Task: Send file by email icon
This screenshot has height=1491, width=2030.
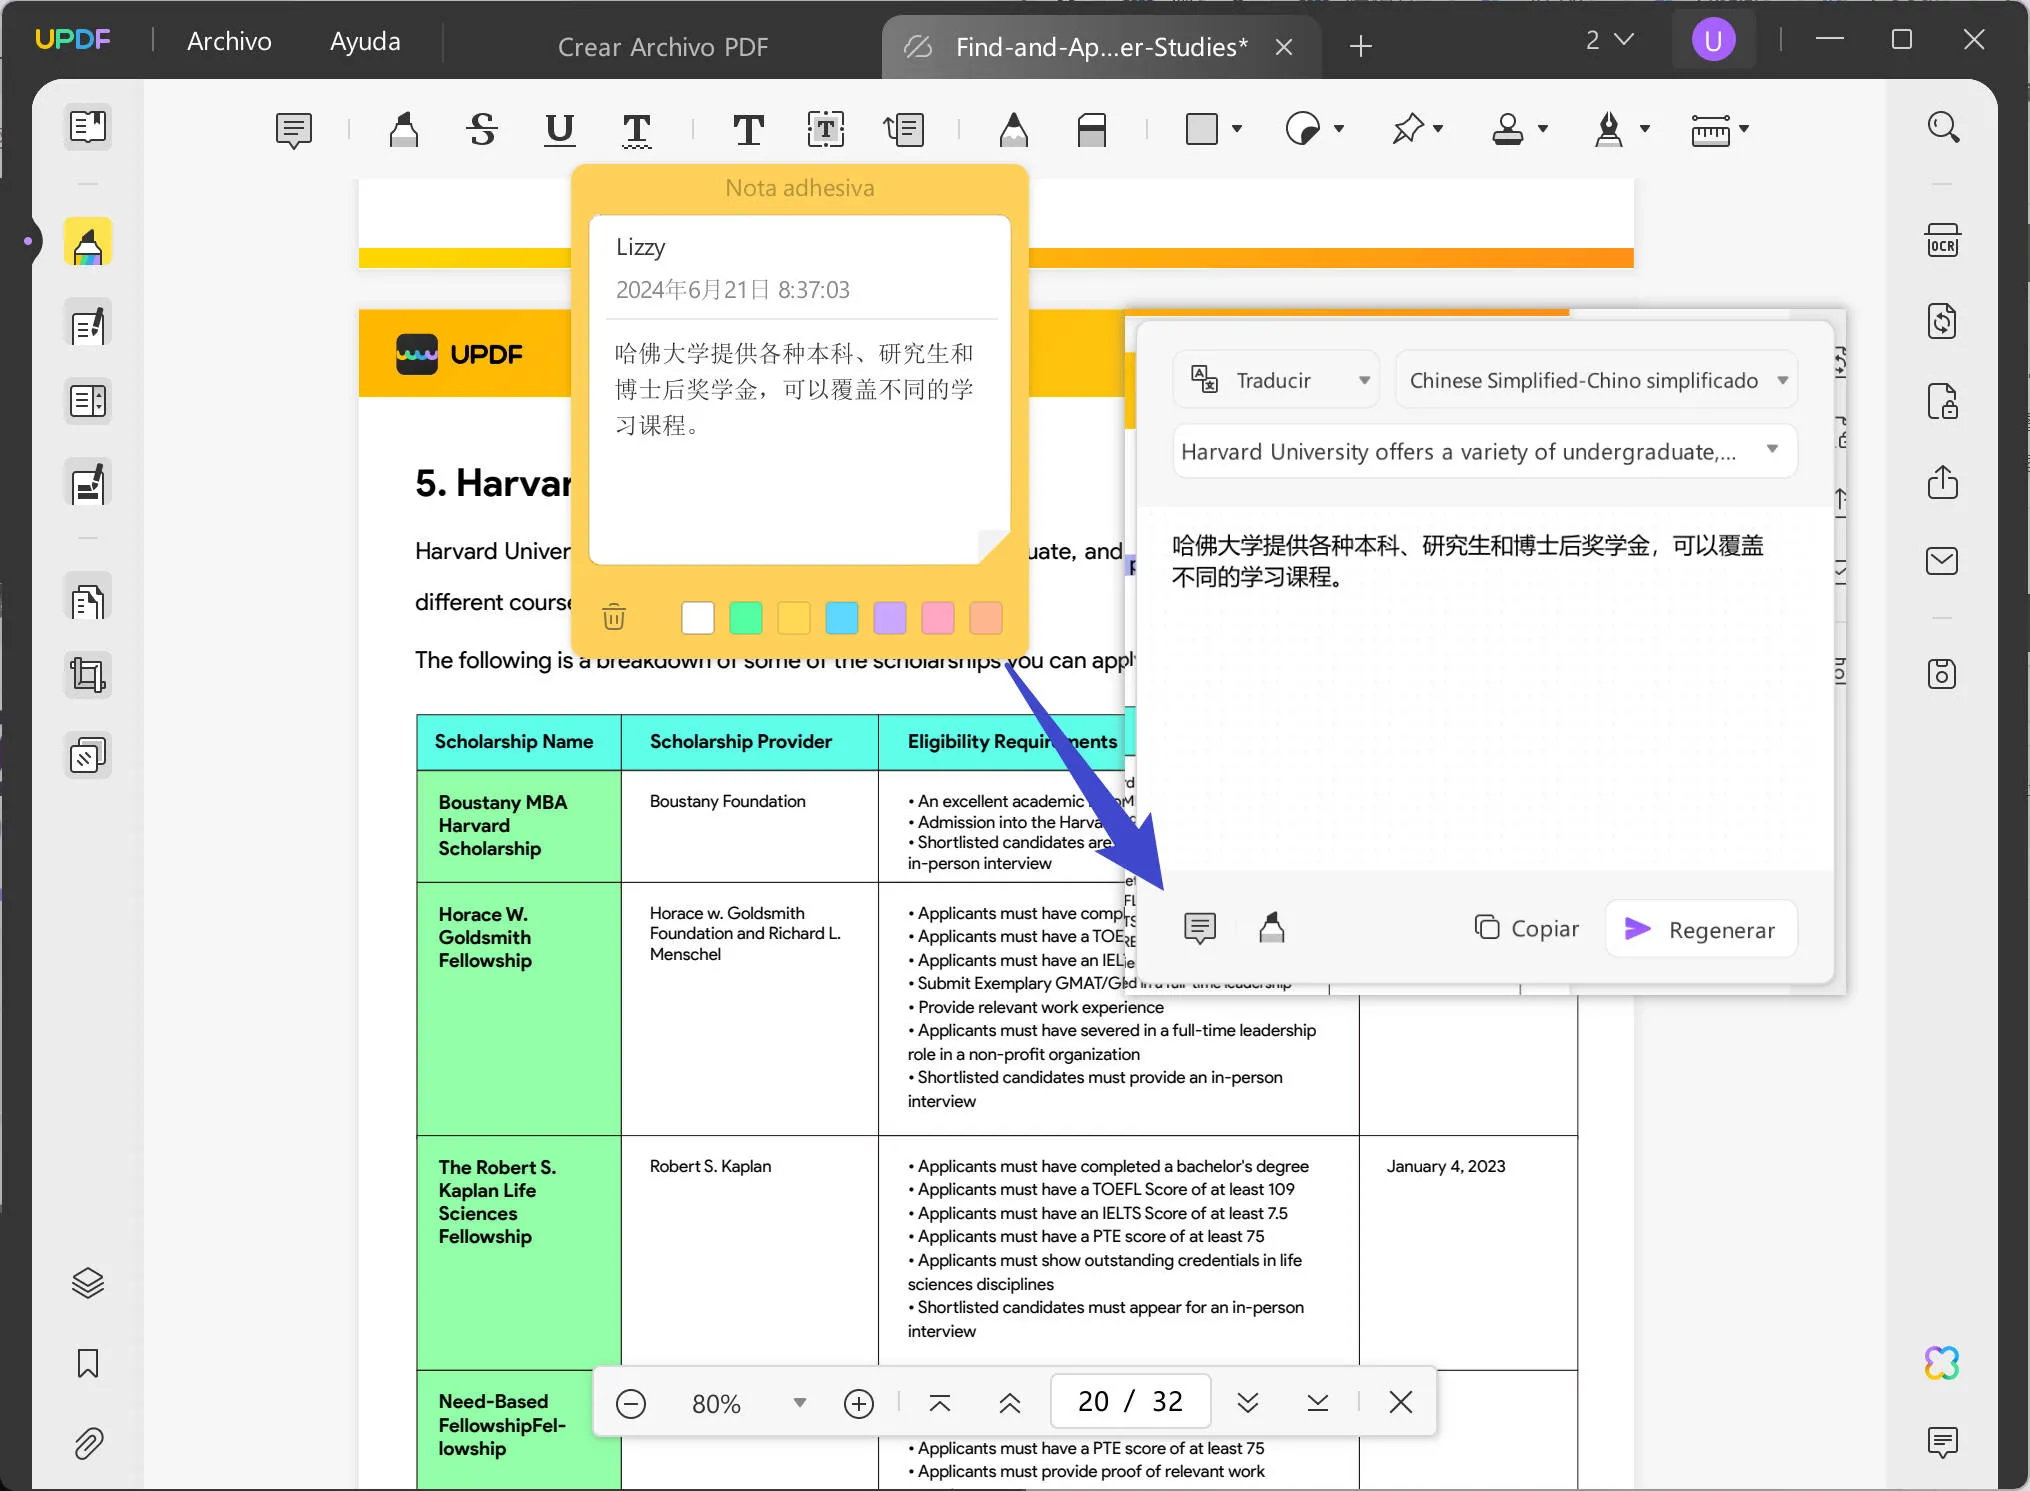Action: (1943, 561)
